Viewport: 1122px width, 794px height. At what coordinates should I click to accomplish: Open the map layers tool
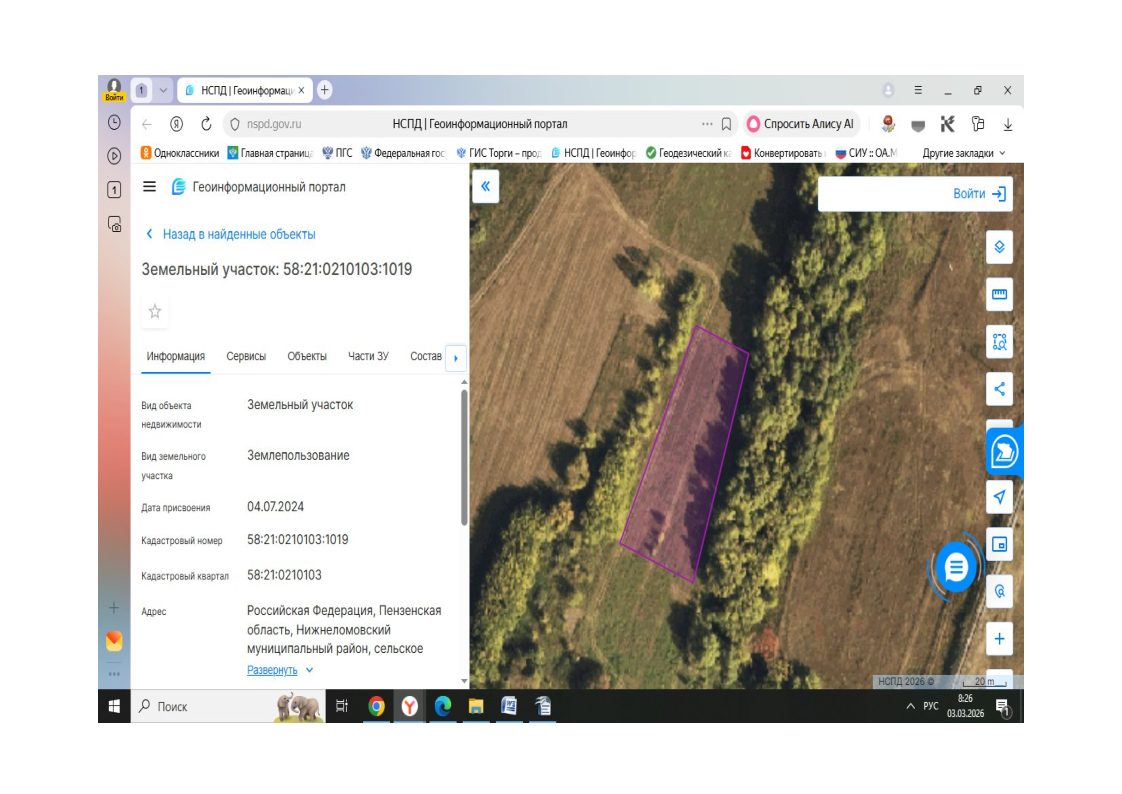coord(999,247)
